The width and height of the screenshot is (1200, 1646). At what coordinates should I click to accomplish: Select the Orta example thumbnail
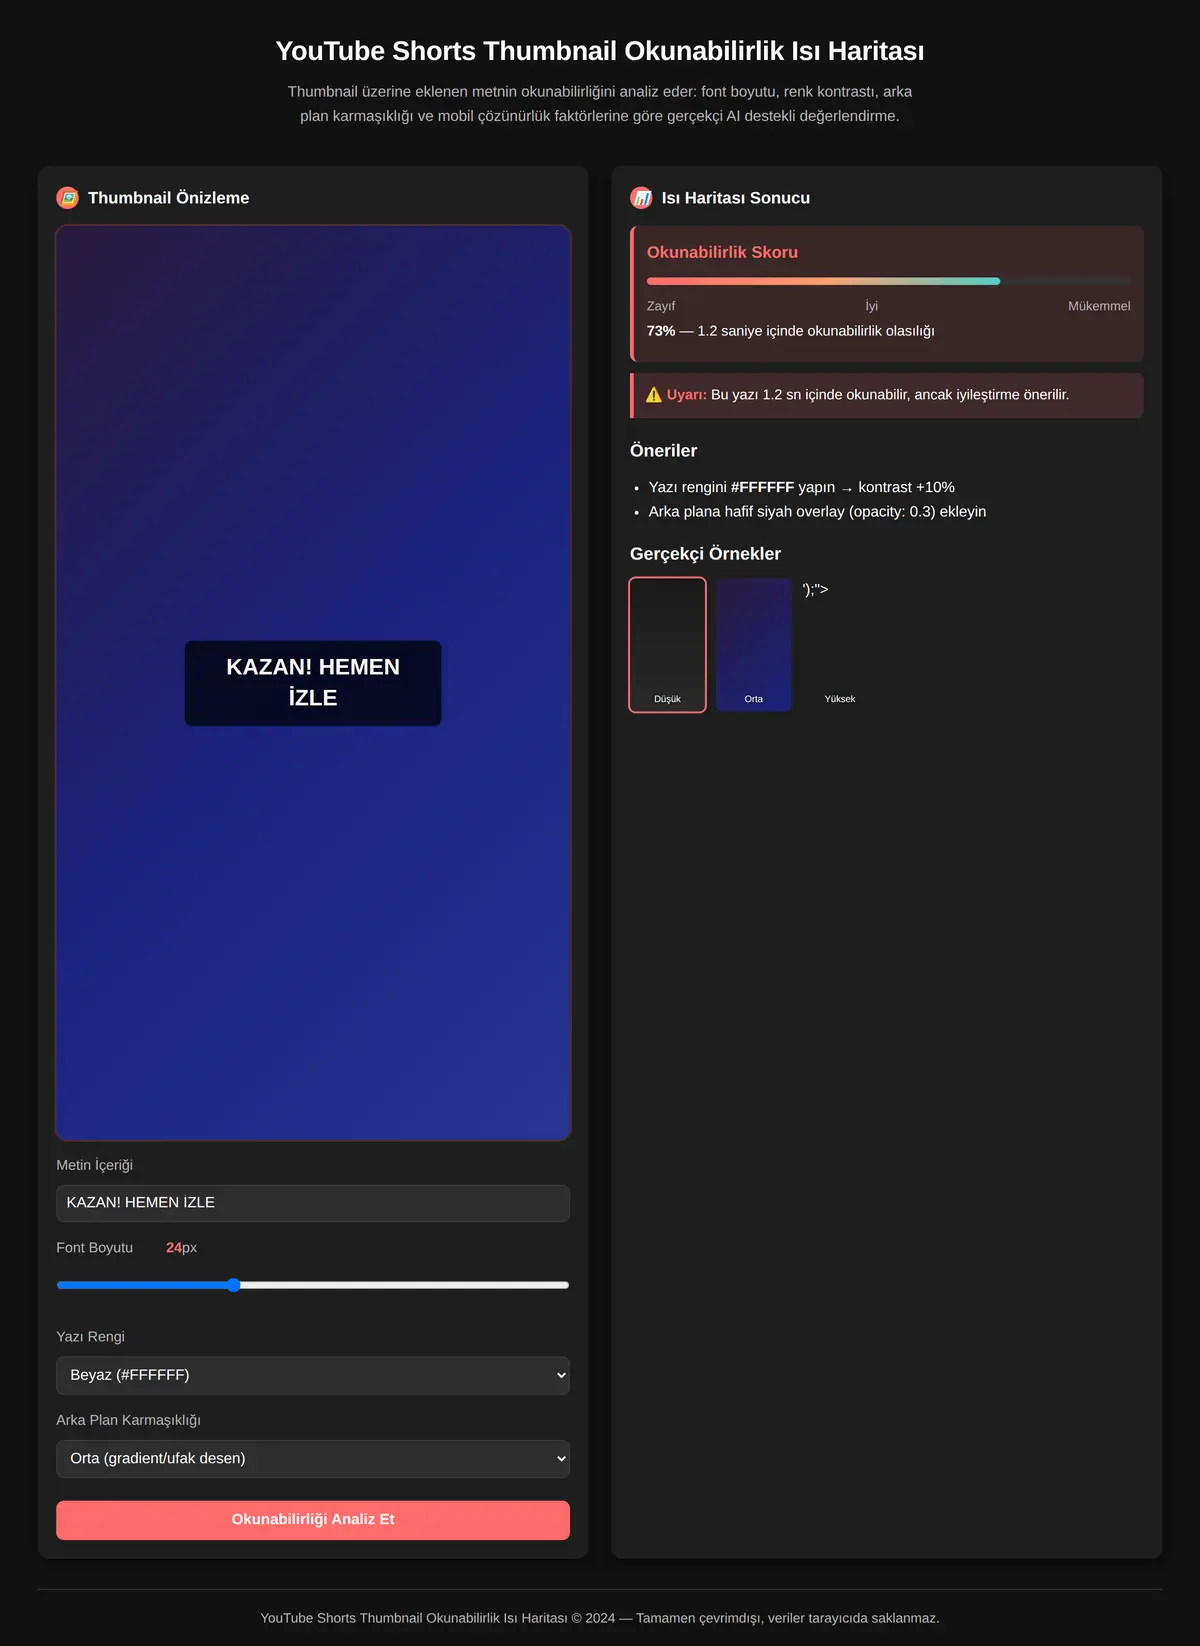click(754, 645)
